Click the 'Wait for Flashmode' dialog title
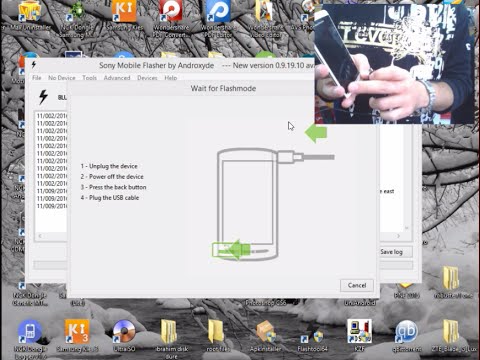 (223, 88)
